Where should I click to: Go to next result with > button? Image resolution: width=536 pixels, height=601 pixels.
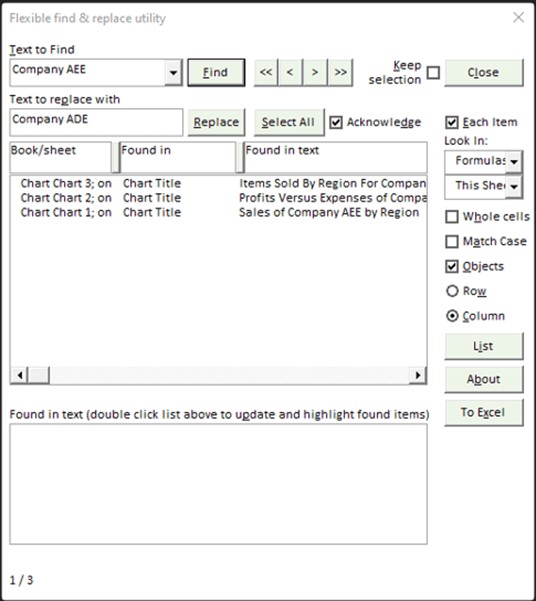[x=315, y=72]
